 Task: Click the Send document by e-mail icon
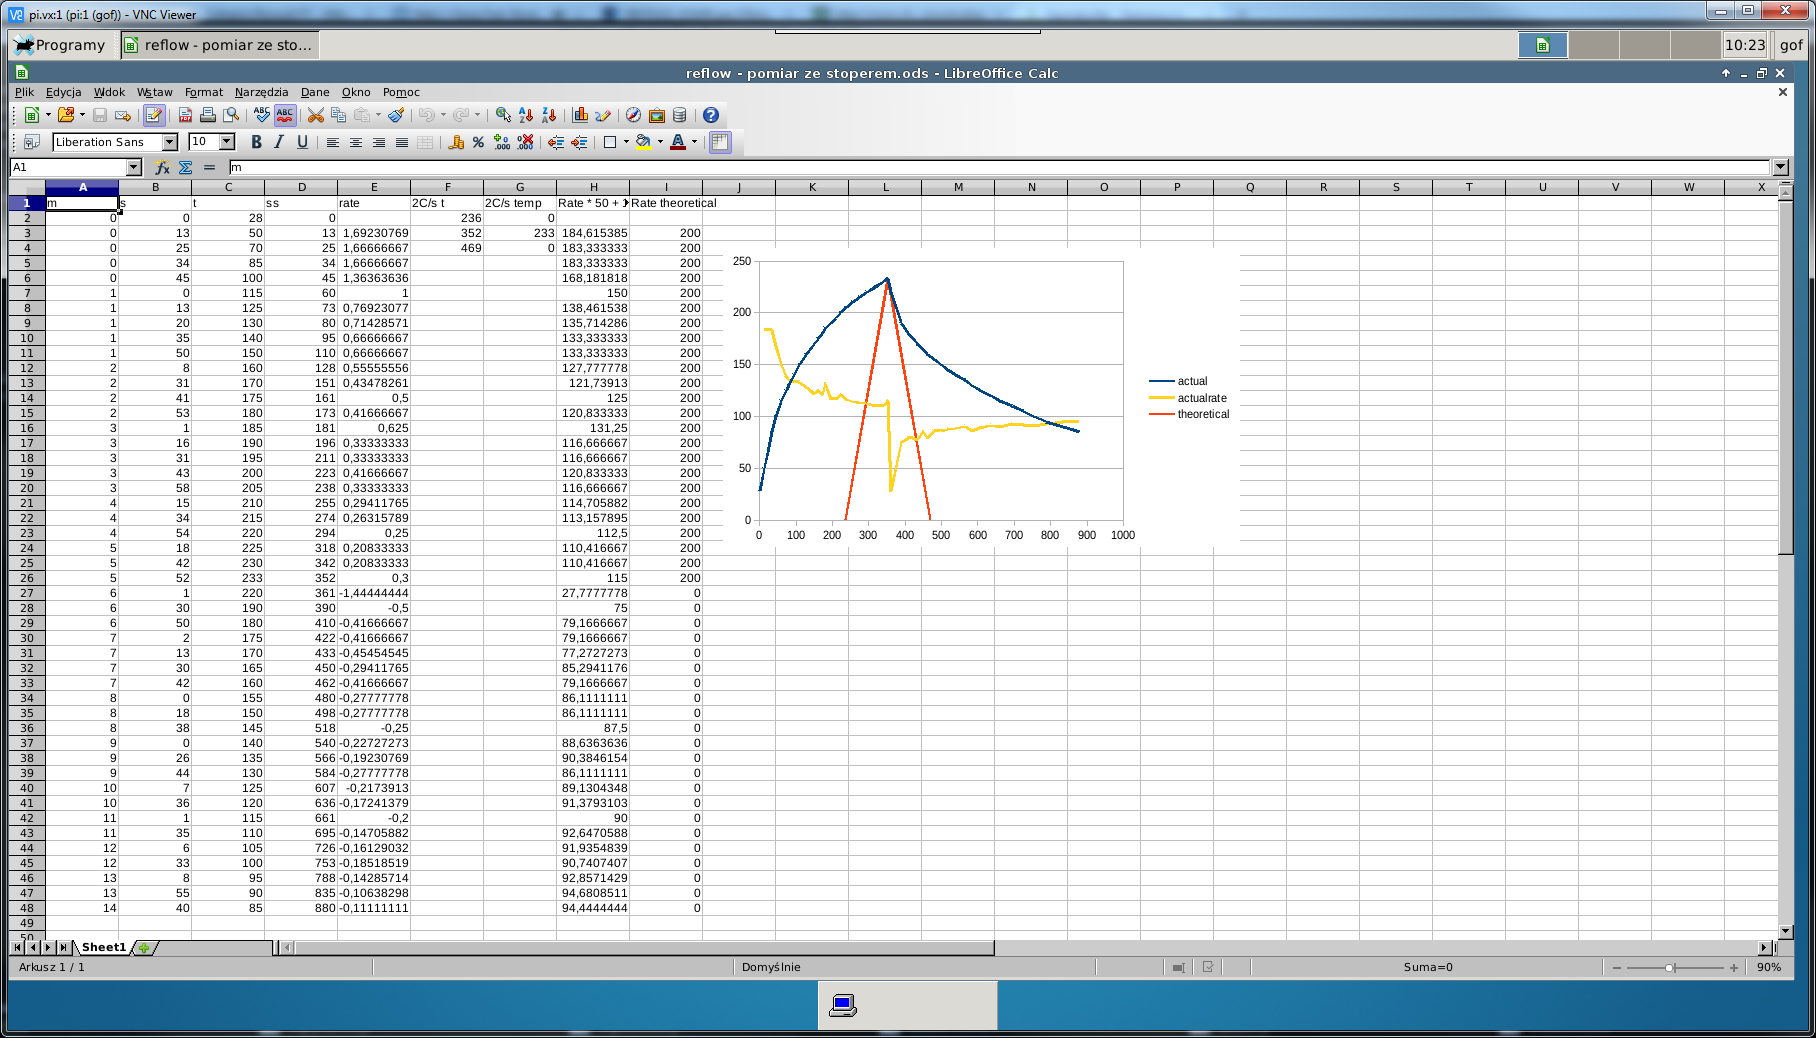123,115
